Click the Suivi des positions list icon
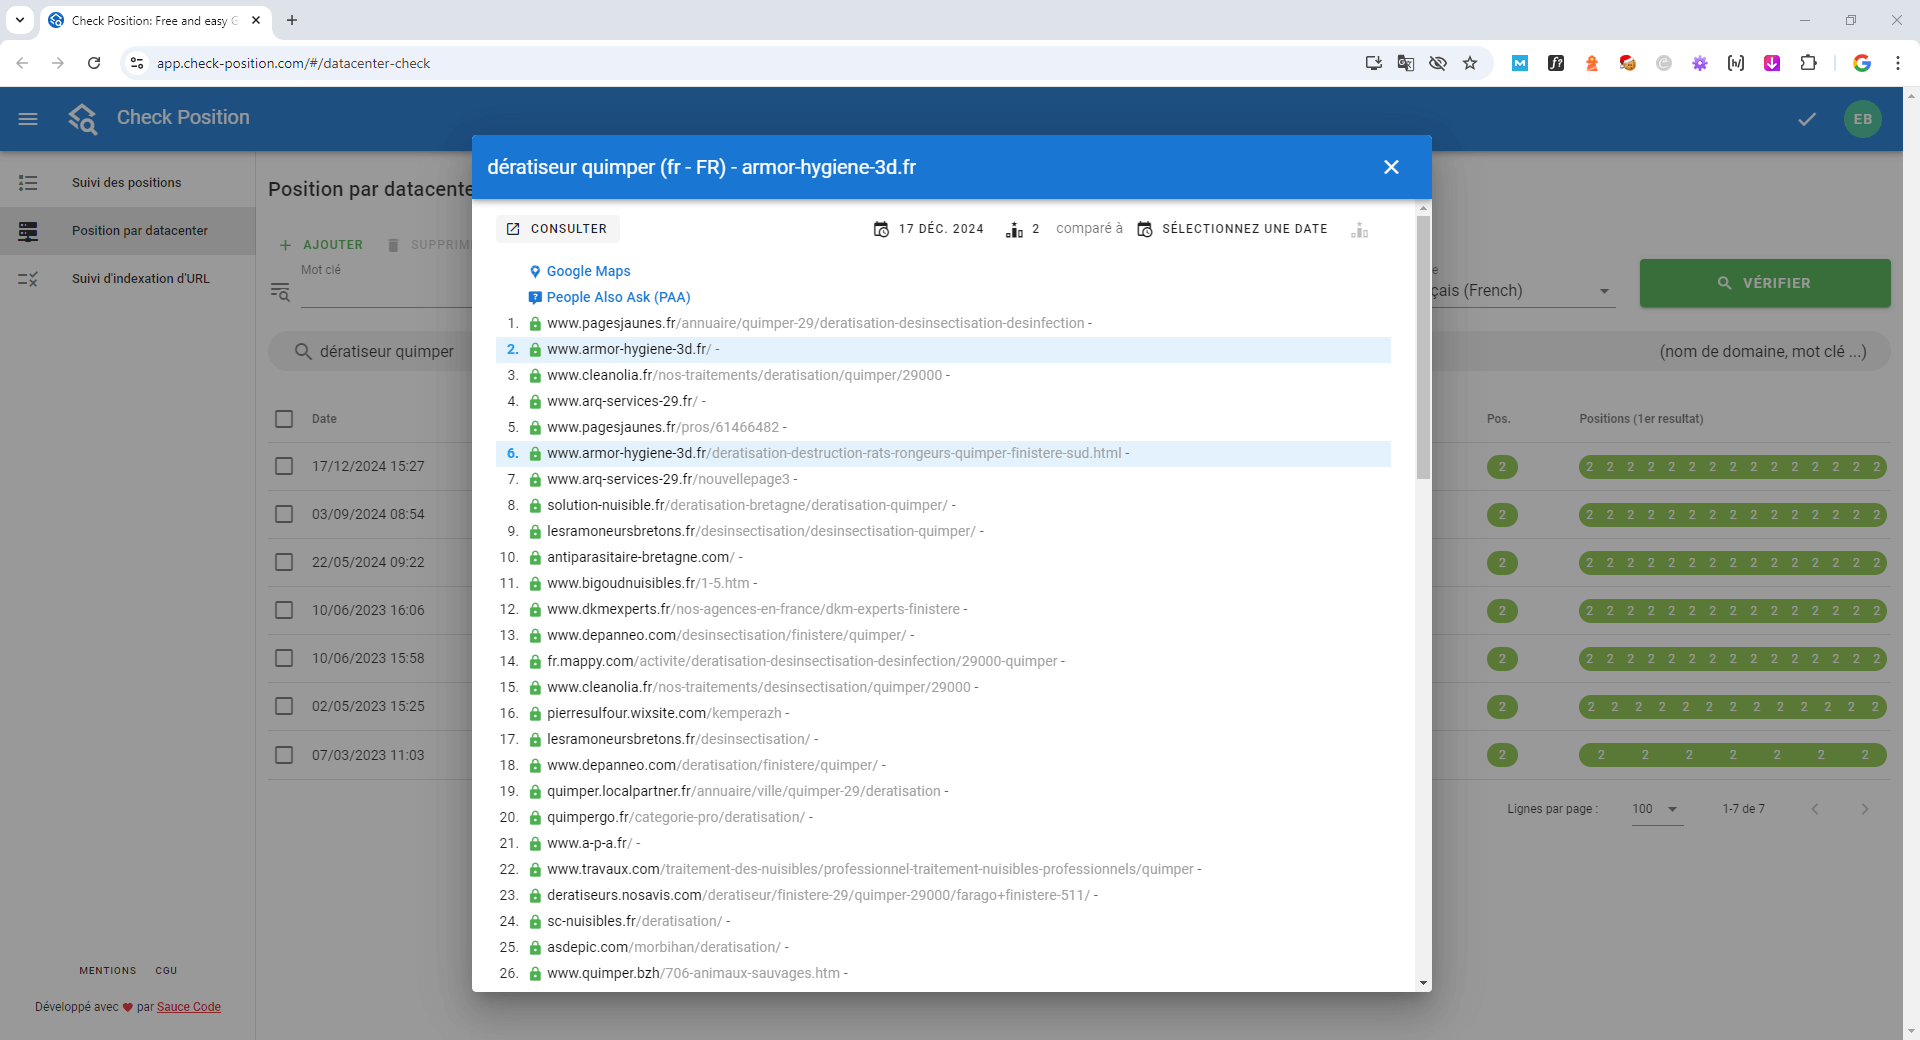Image resolution: width=1920 pixels, height=1040 pixels. pos(28,183)
